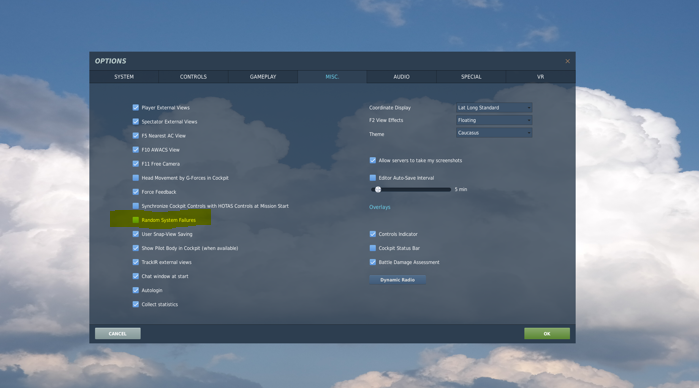Viewport: 699px width, 388px height.
Task: Toggle Battle Damage Assessment checkbox
Action: point(373,262)
